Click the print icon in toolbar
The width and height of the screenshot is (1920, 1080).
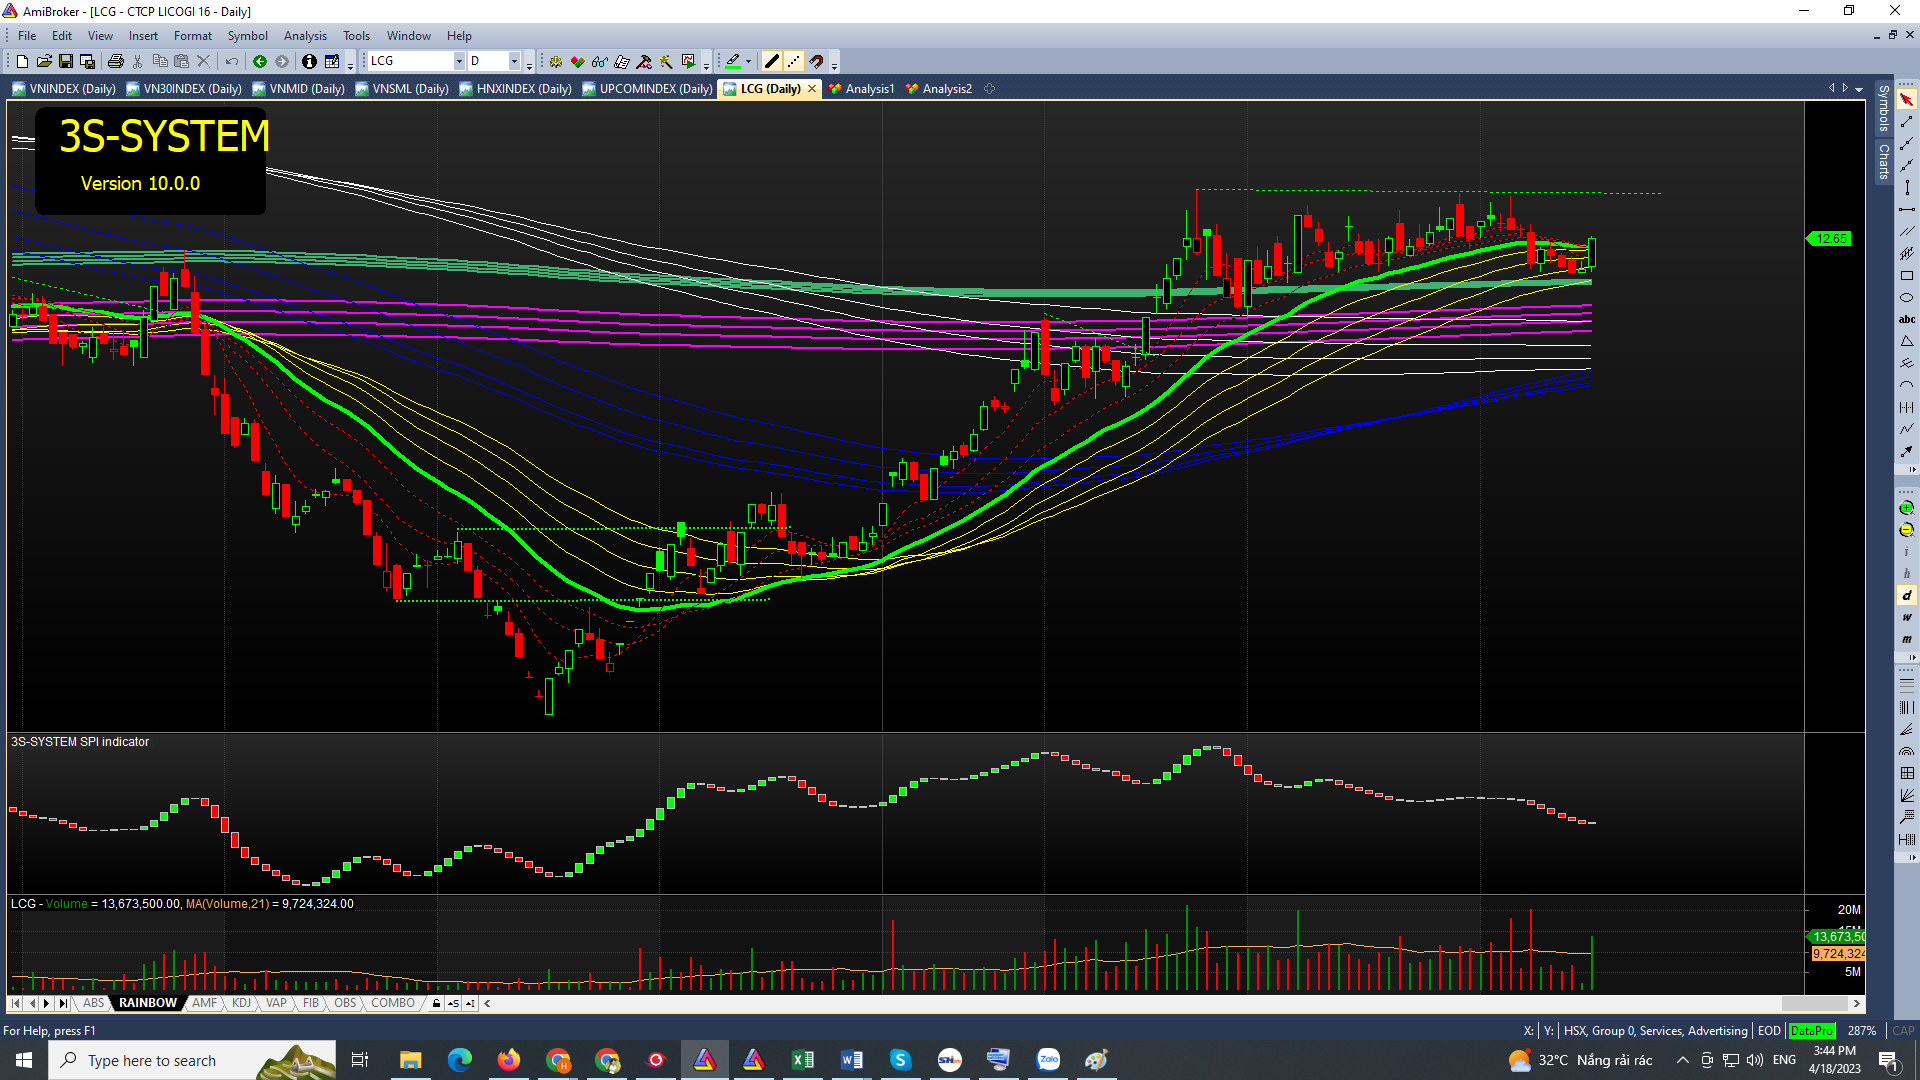[115, 61]
